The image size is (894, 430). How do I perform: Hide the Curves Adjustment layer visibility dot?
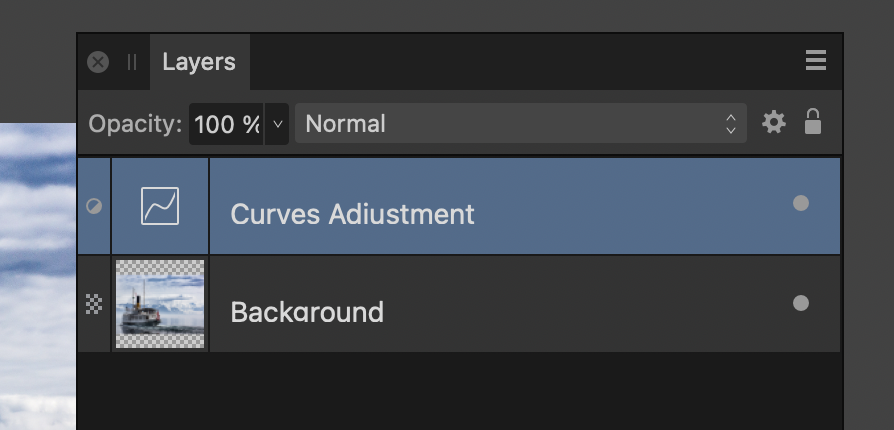(800, 203)
